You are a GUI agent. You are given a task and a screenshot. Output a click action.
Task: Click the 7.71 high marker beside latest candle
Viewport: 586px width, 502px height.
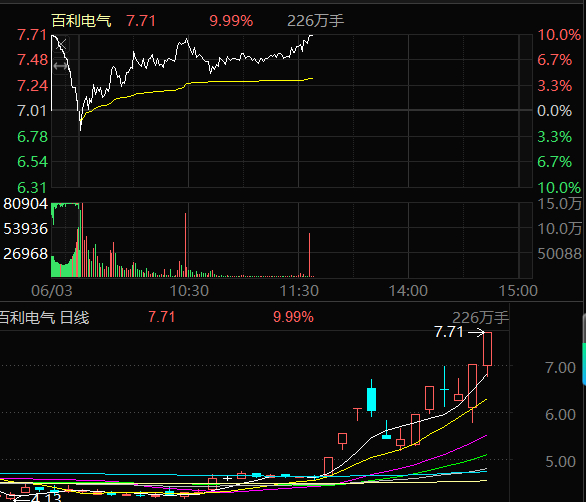(x=448, y=332)
